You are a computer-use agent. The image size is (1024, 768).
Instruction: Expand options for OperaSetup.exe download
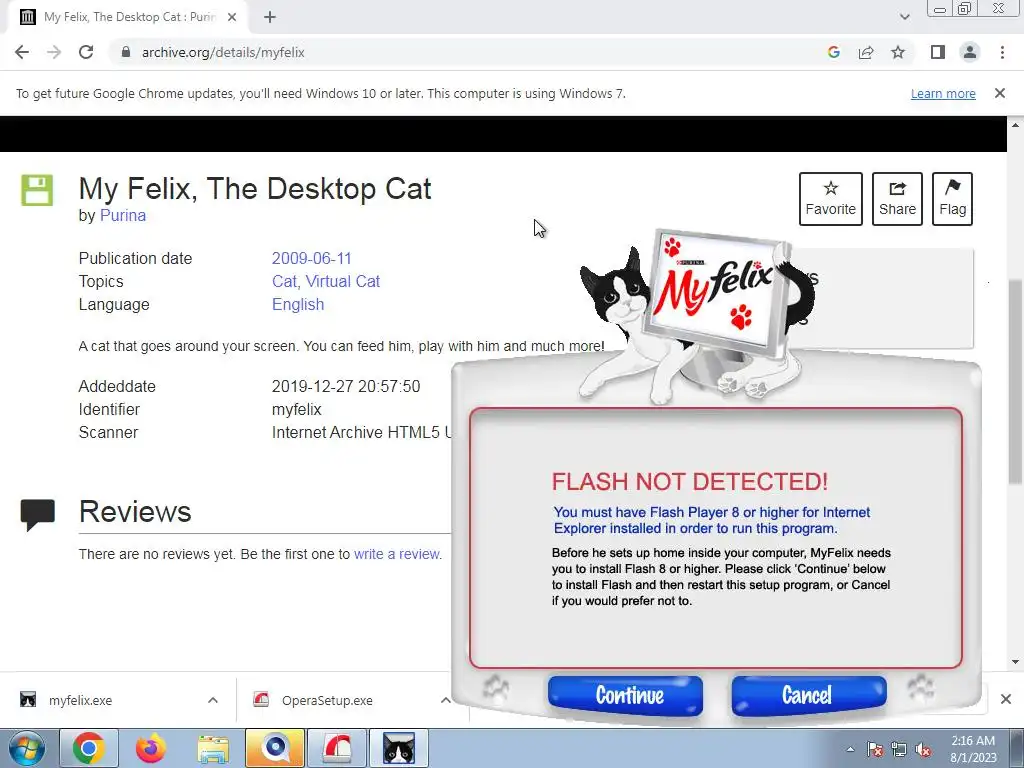445,700
